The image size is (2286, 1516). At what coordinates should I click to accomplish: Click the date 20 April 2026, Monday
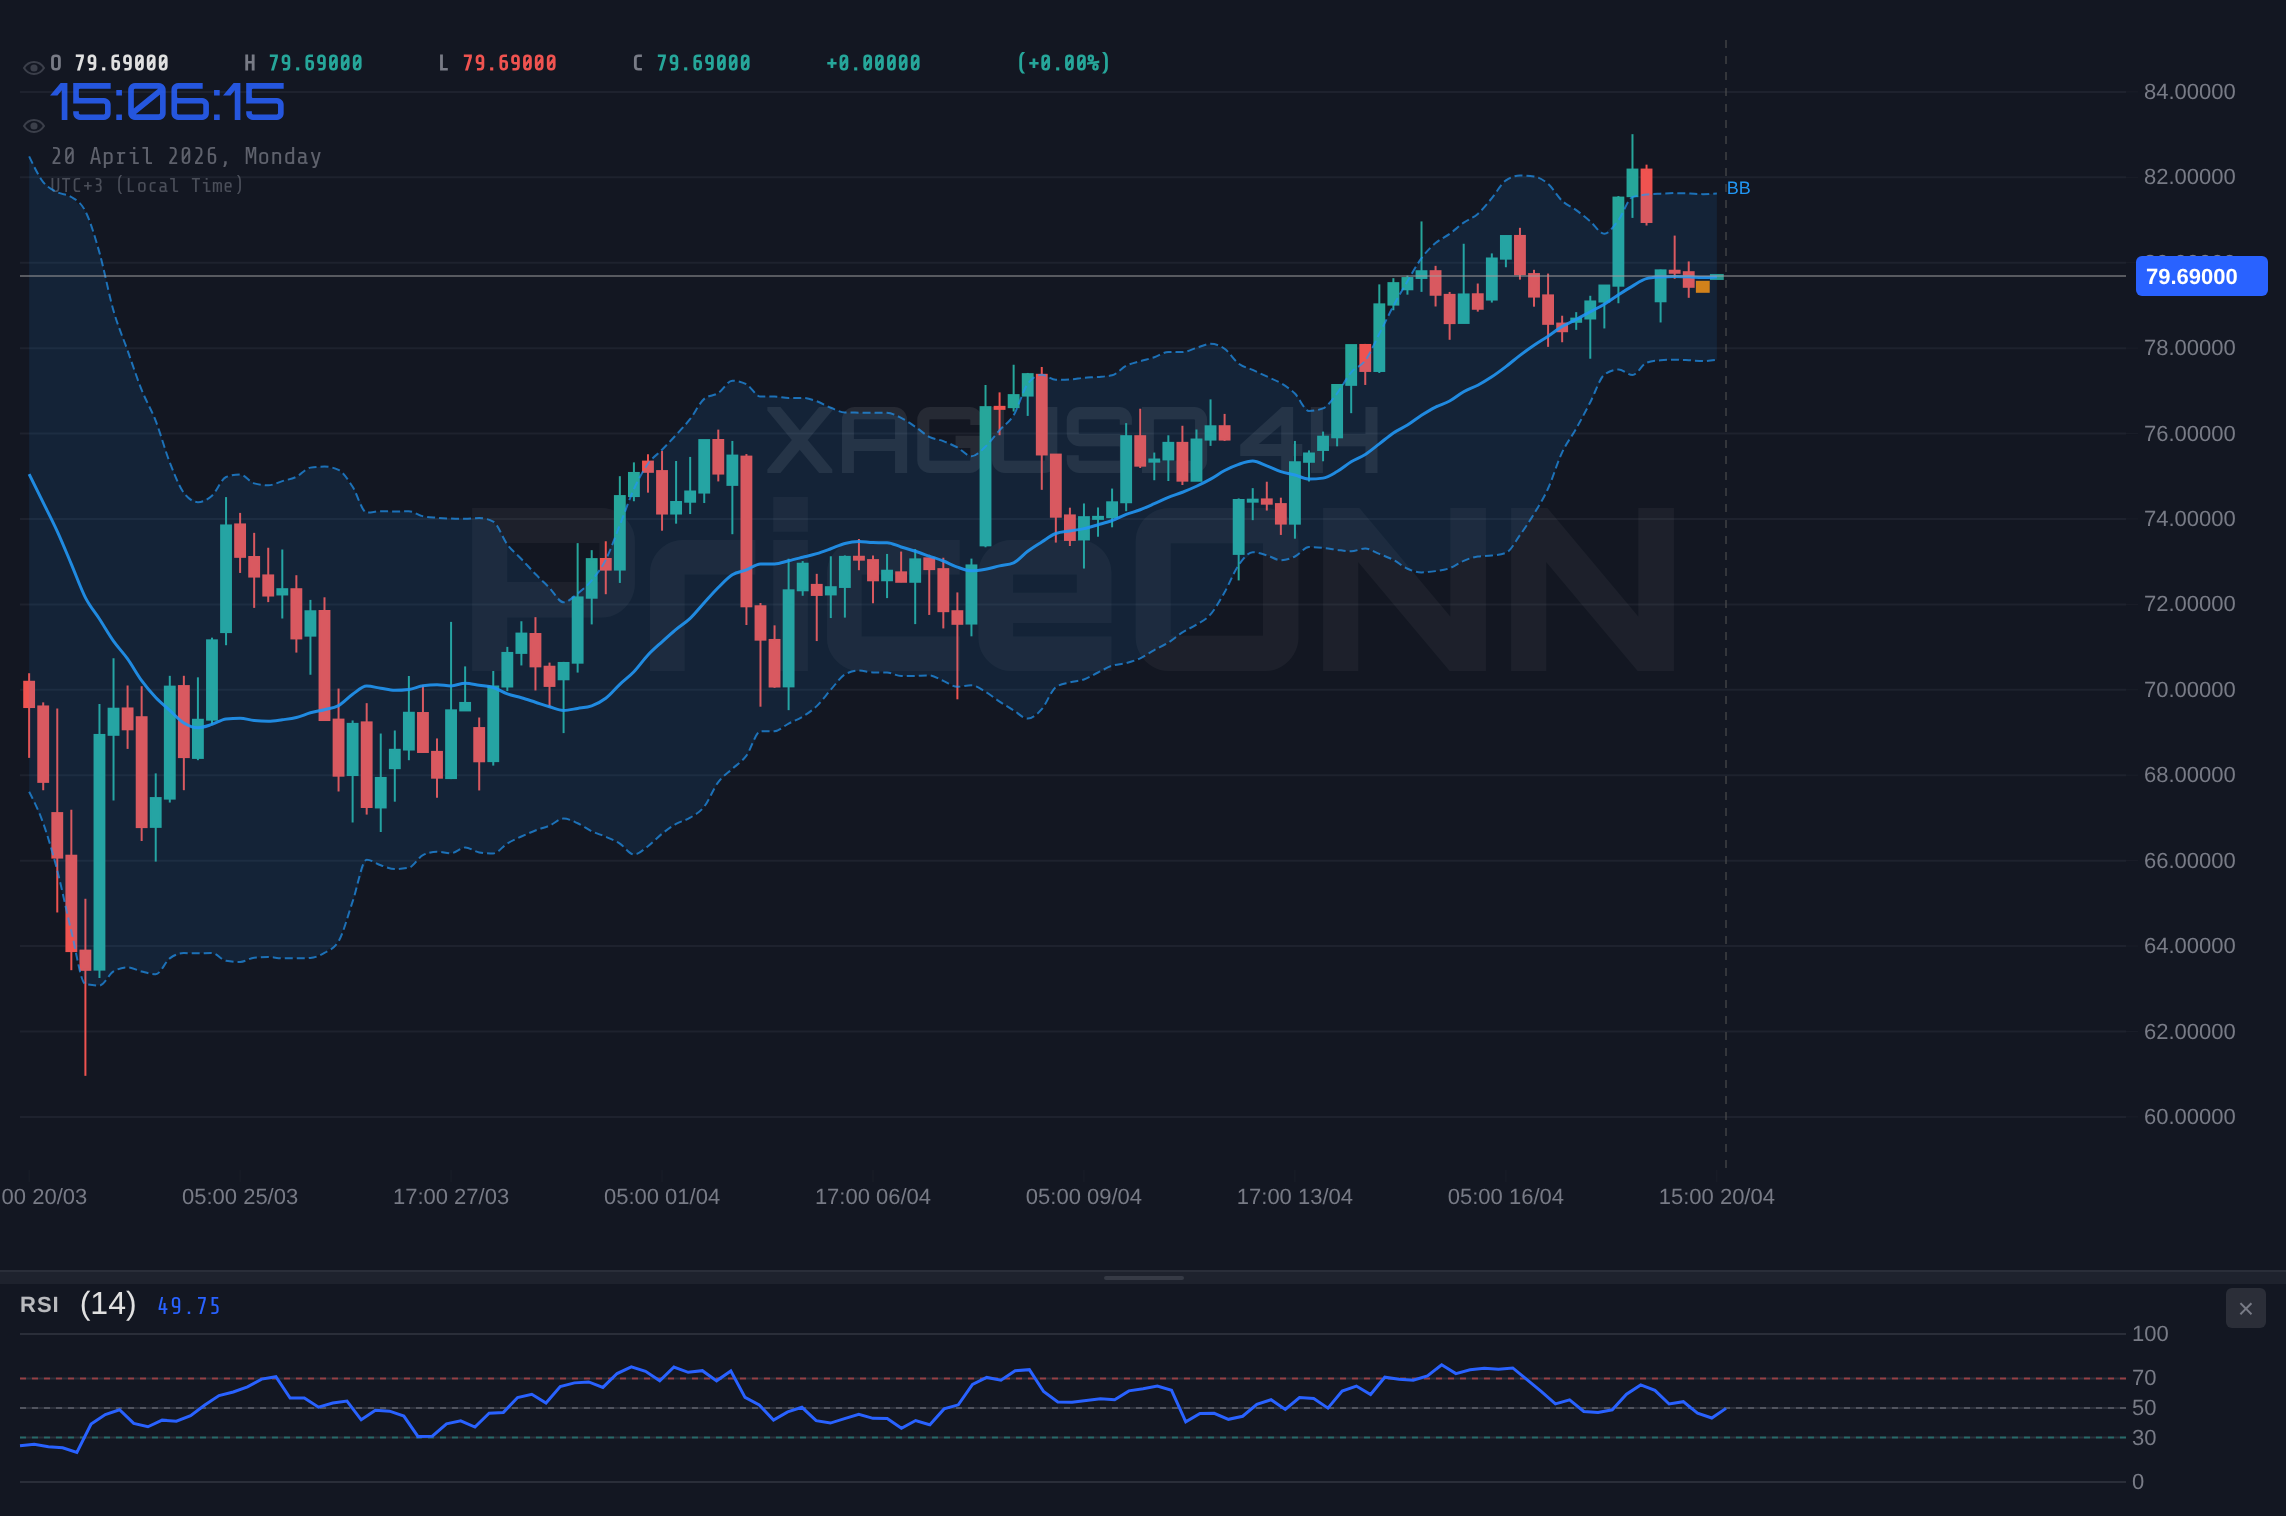(x=186, y=156)
